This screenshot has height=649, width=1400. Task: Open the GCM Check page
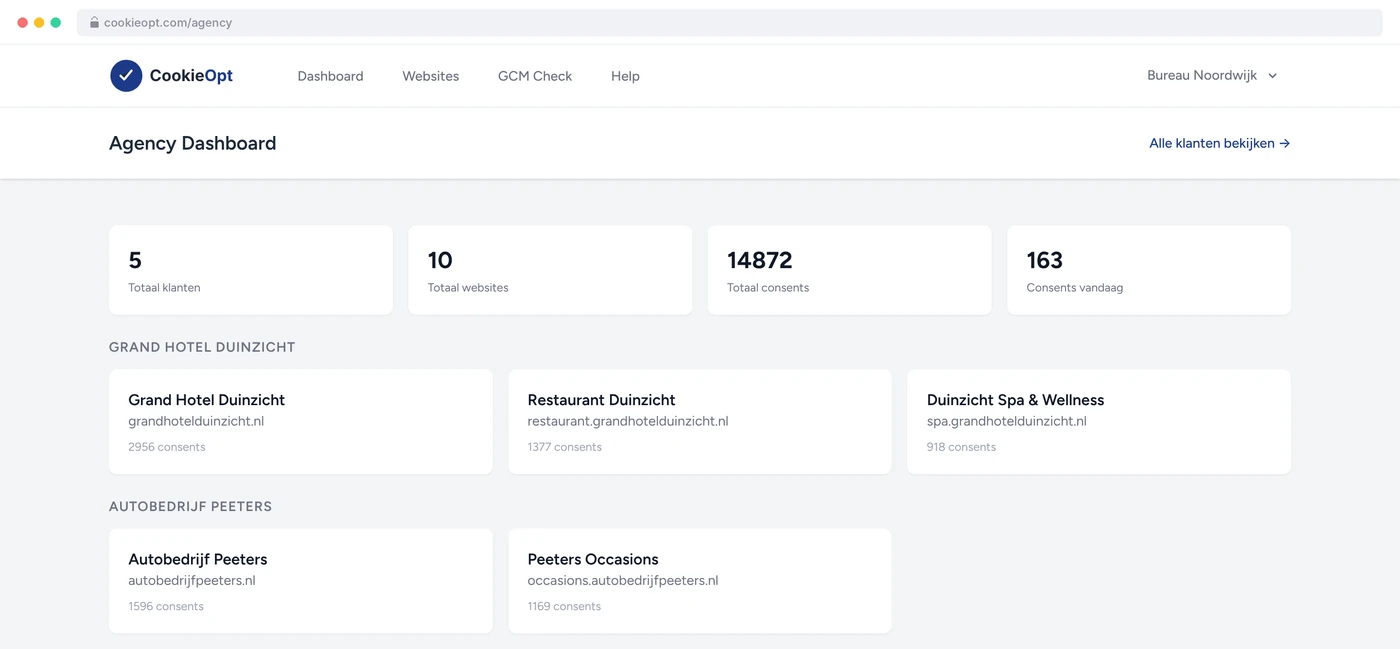(535, 76)
